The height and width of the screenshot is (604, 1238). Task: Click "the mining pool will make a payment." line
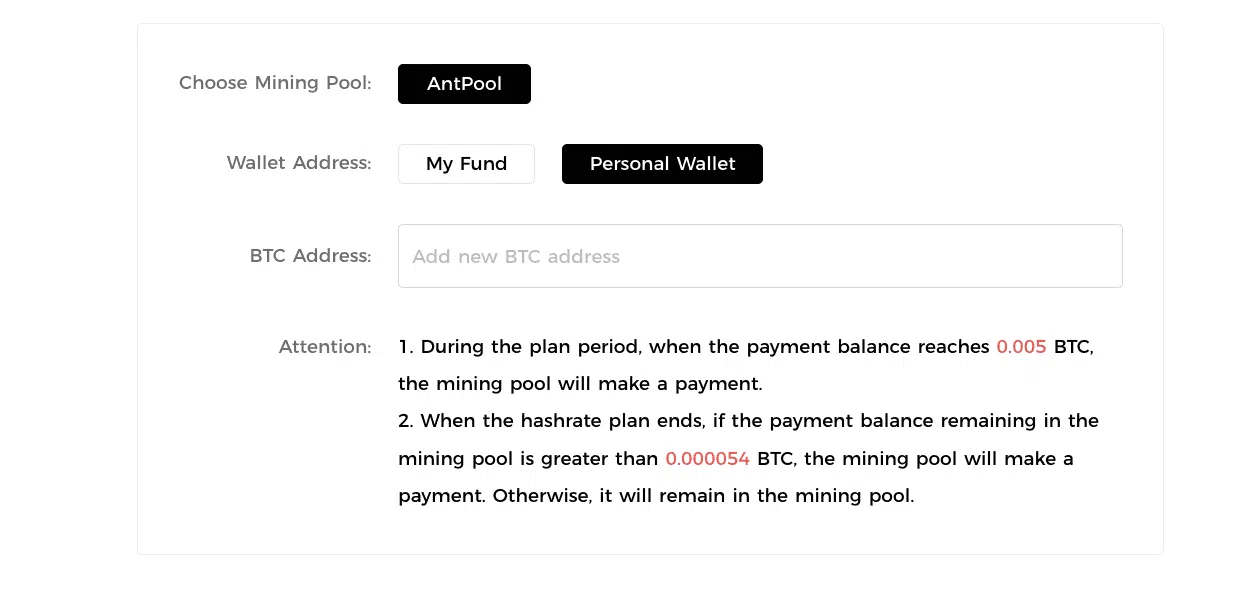point(580,384)
